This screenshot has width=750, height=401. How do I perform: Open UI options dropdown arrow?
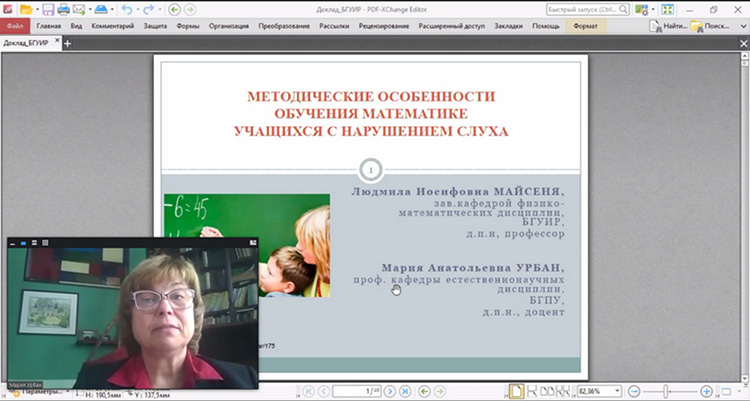point(653,9)
